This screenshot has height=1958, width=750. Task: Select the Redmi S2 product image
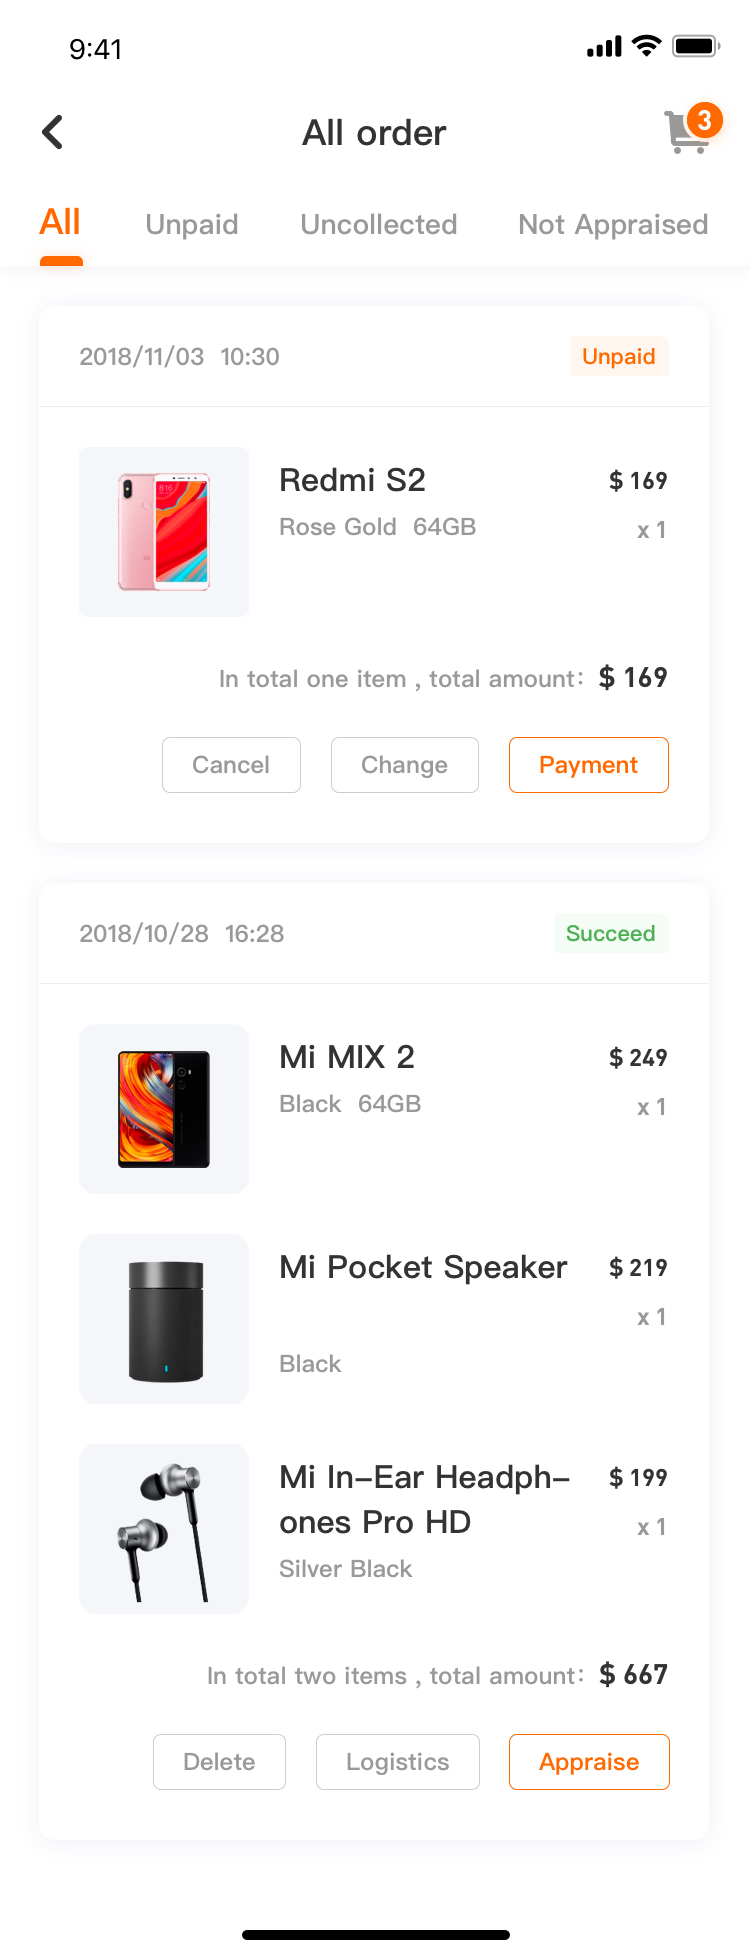point(164,532)
